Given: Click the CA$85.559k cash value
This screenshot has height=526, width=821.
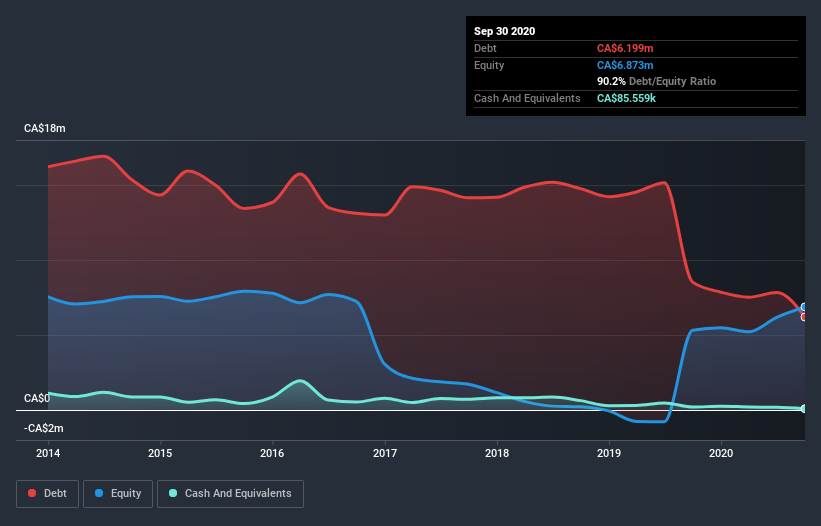Looking at the screenshot, I should click(x=626, y=98).
